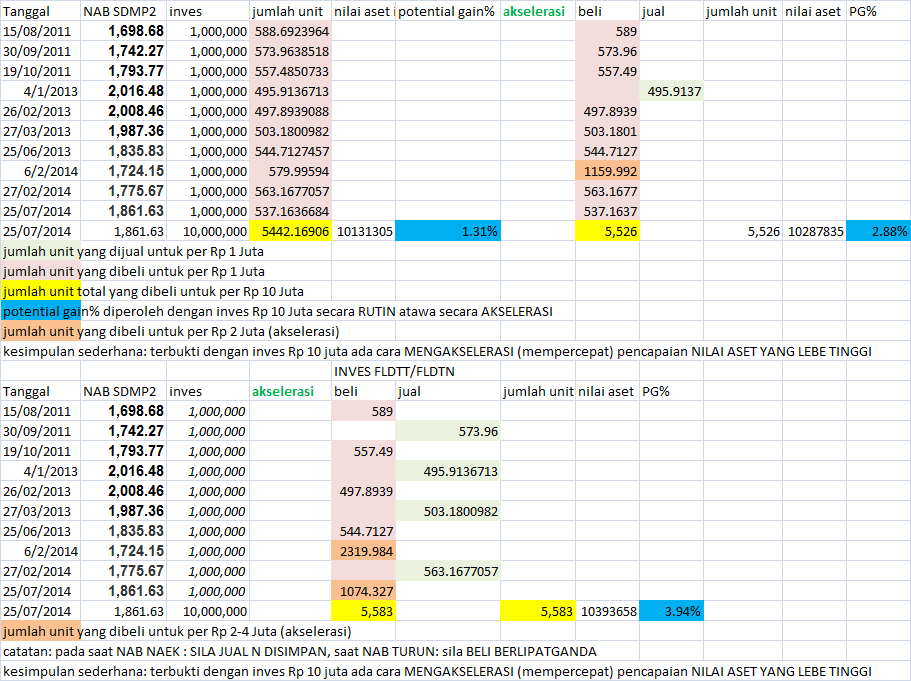
Task: Click legend row 'jumlah unit yang dijual untuk per Rp 1 Juta'
Action: coord(134,252)
